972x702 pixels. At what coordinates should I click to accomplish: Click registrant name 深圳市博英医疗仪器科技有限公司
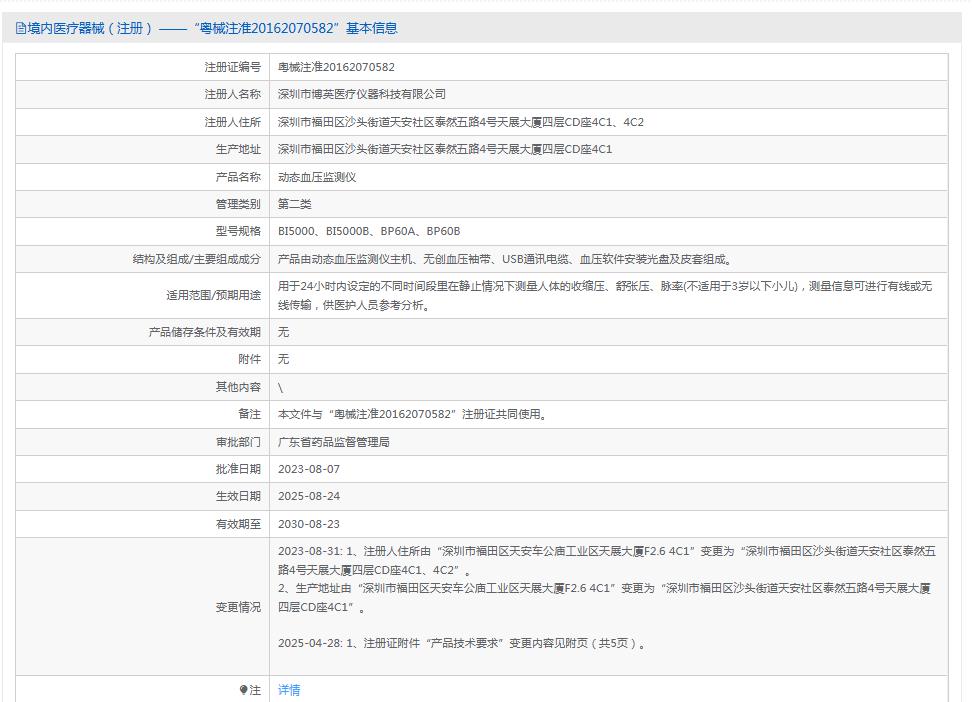(x=362, y=94)
